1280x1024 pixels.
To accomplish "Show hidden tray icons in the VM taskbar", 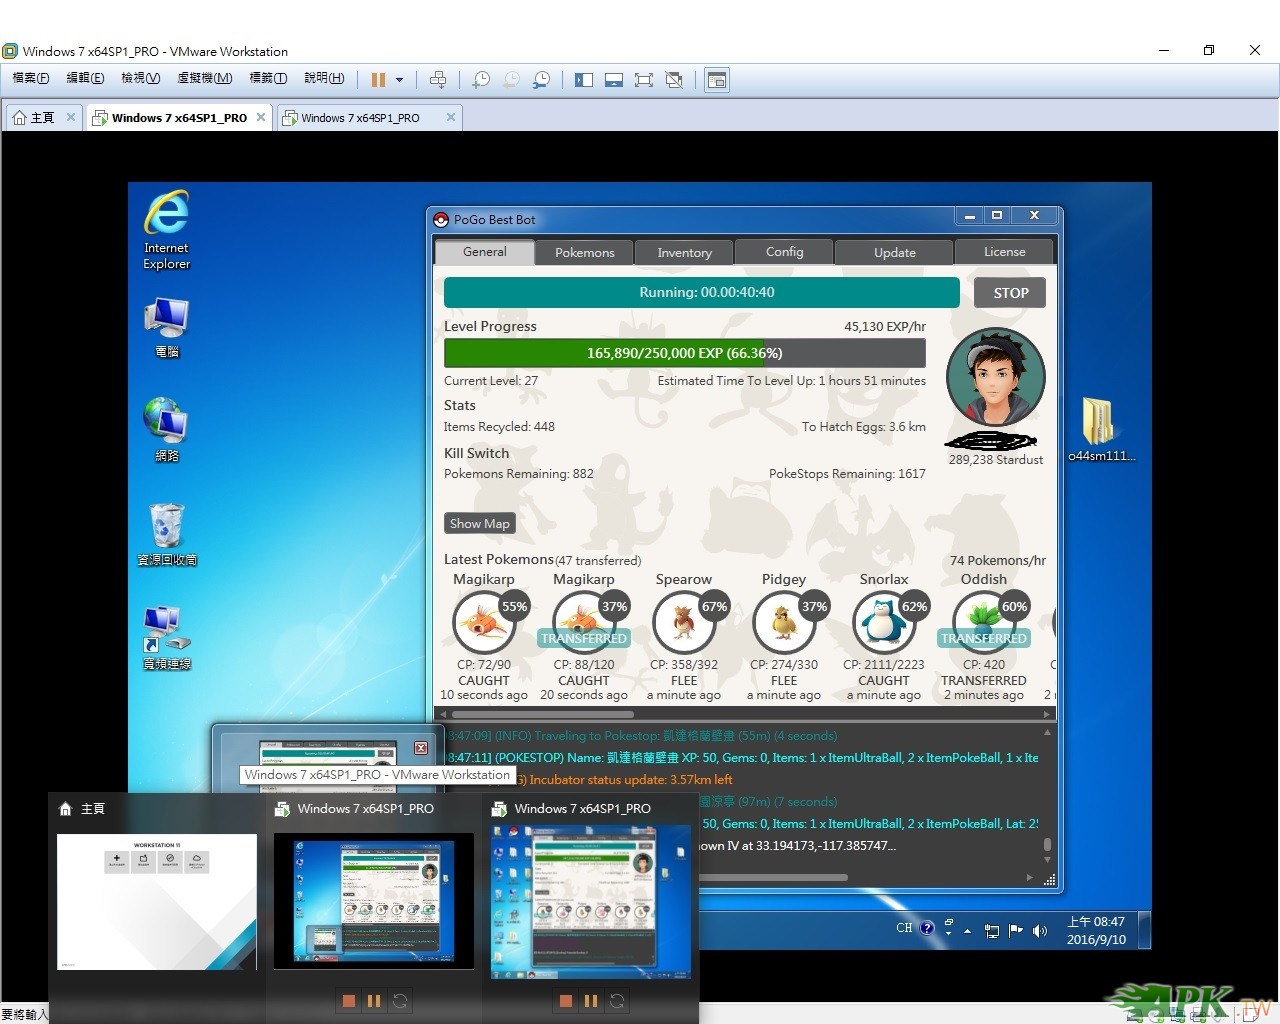I will click(967, 931).
